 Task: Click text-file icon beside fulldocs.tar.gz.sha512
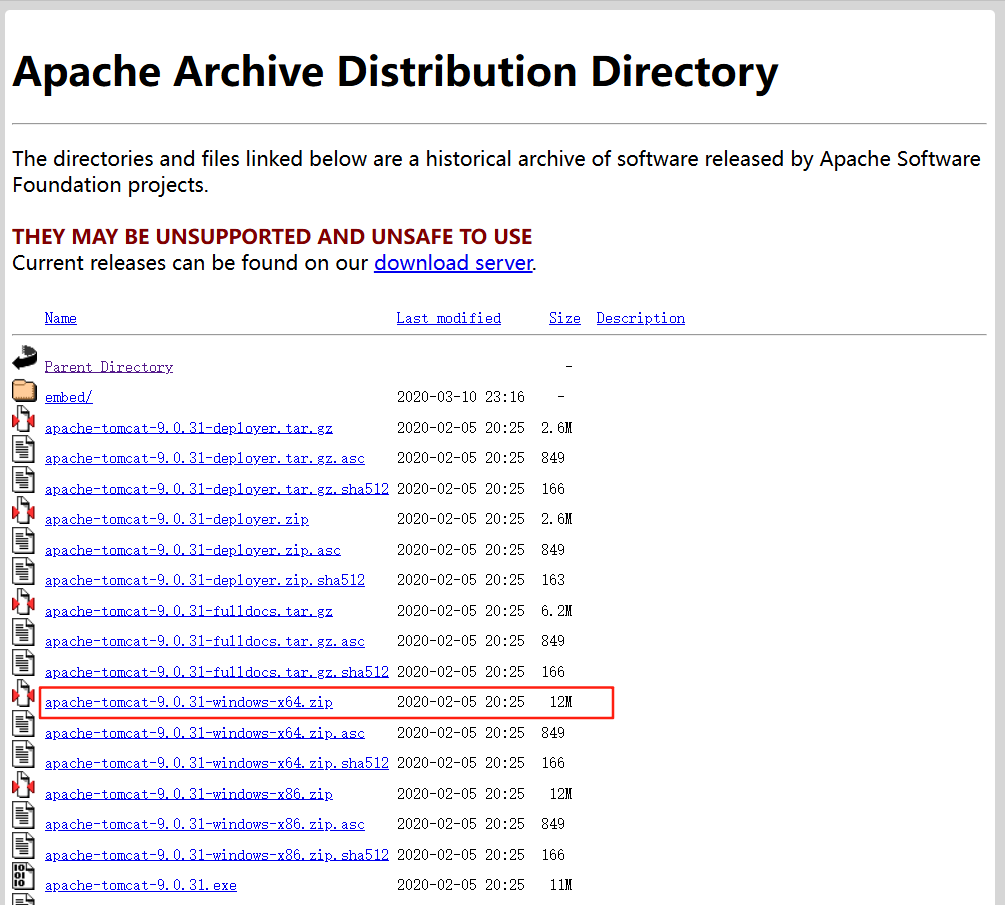pos(24,663)
